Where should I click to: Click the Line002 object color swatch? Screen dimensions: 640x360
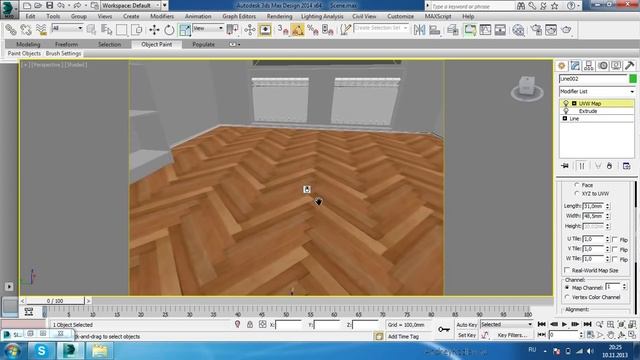coord(633,79)
